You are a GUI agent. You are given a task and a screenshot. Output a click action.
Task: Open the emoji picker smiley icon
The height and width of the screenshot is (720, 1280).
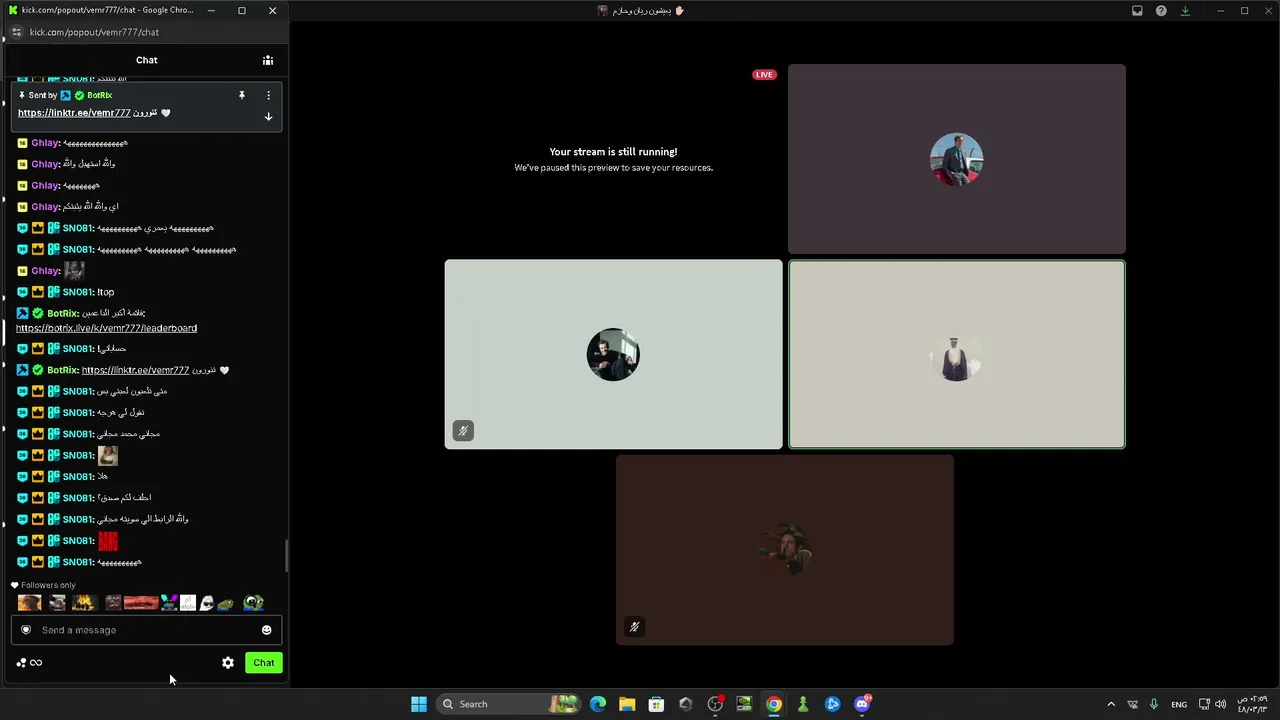[266, 630]
